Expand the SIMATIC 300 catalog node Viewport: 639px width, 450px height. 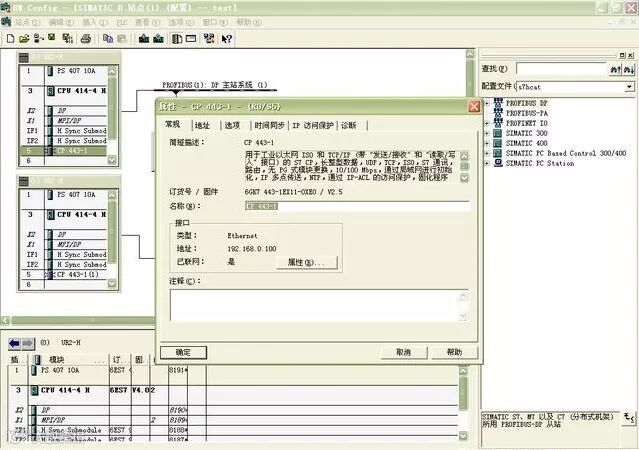pyautogui.click(x=487, y=133)
